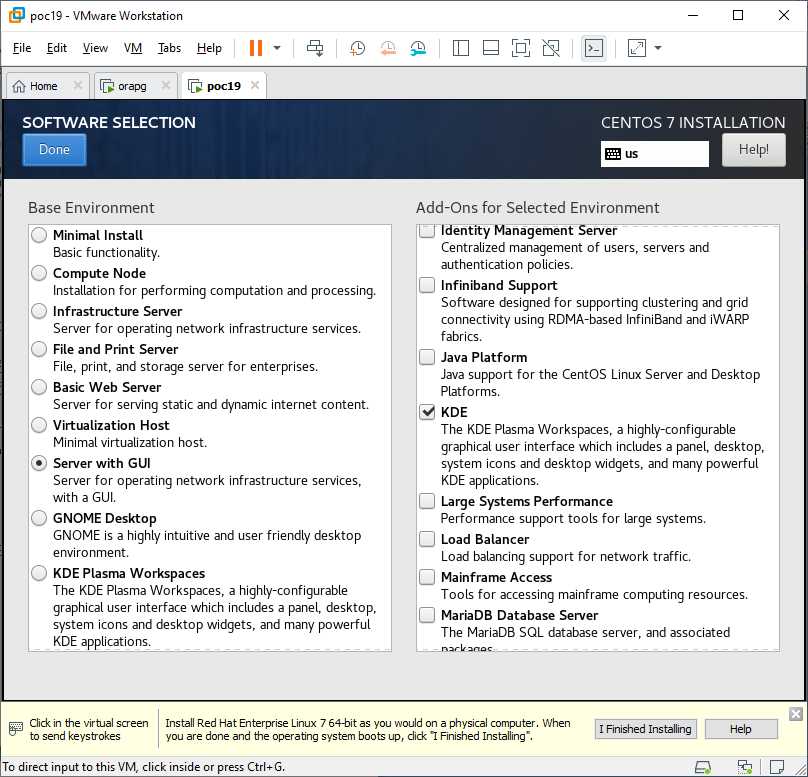Select Server with GUI radio button
The width and height of the screenshot is (808, 777).
point(39,463)
